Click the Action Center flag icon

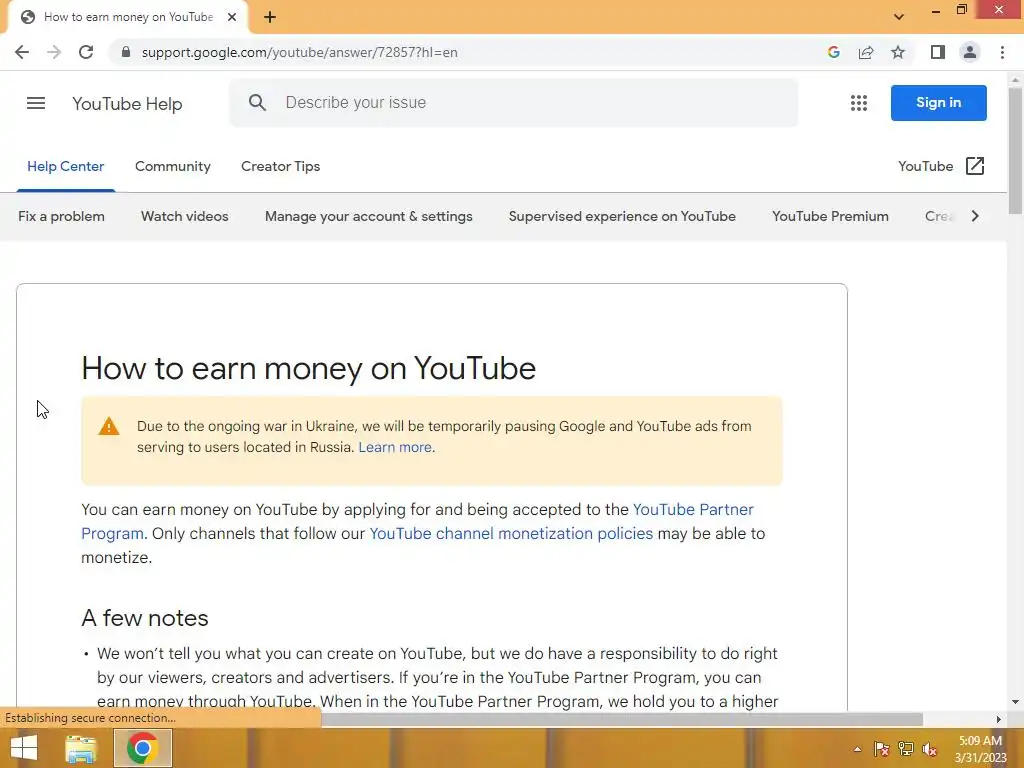click(881, 749)
